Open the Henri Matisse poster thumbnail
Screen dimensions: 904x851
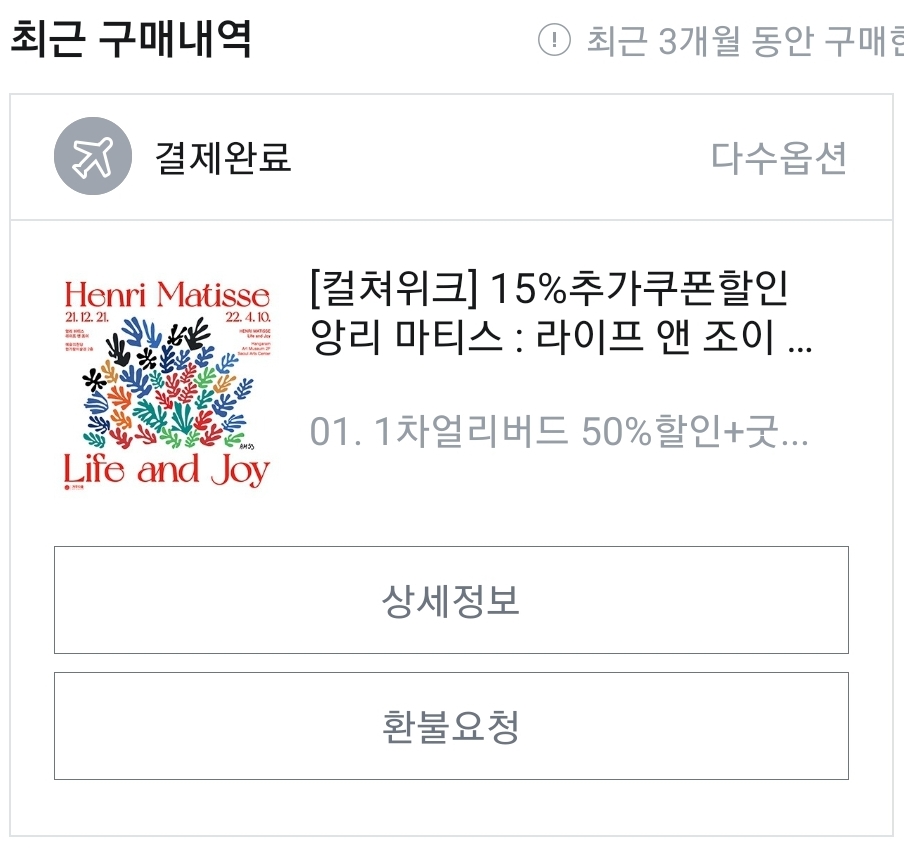(167, 385)
